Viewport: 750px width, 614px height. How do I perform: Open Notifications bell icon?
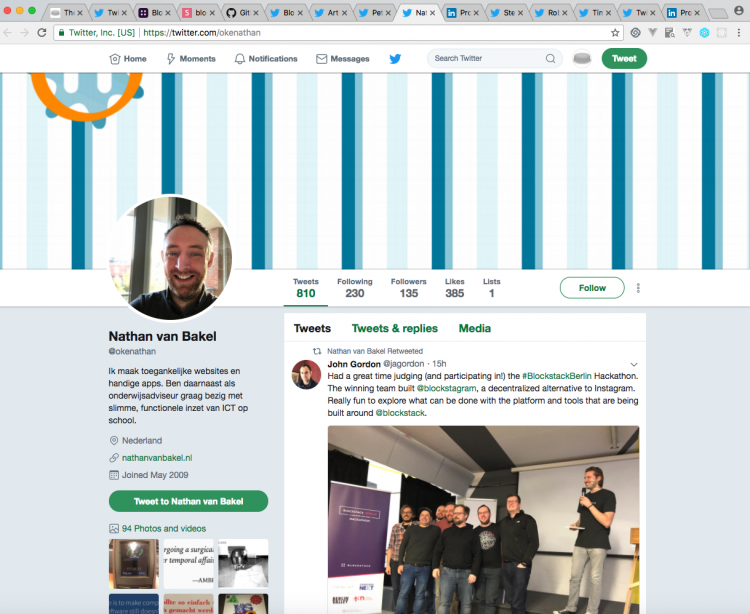pos(240,59)
